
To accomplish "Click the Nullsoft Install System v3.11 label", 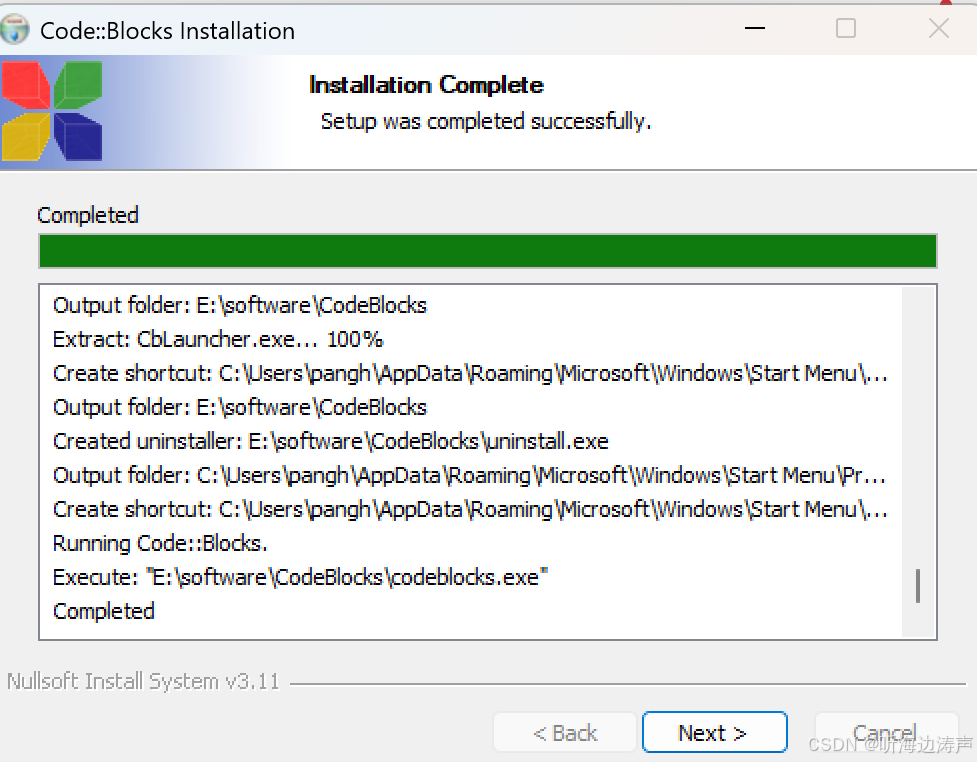I will pos(143,681).
